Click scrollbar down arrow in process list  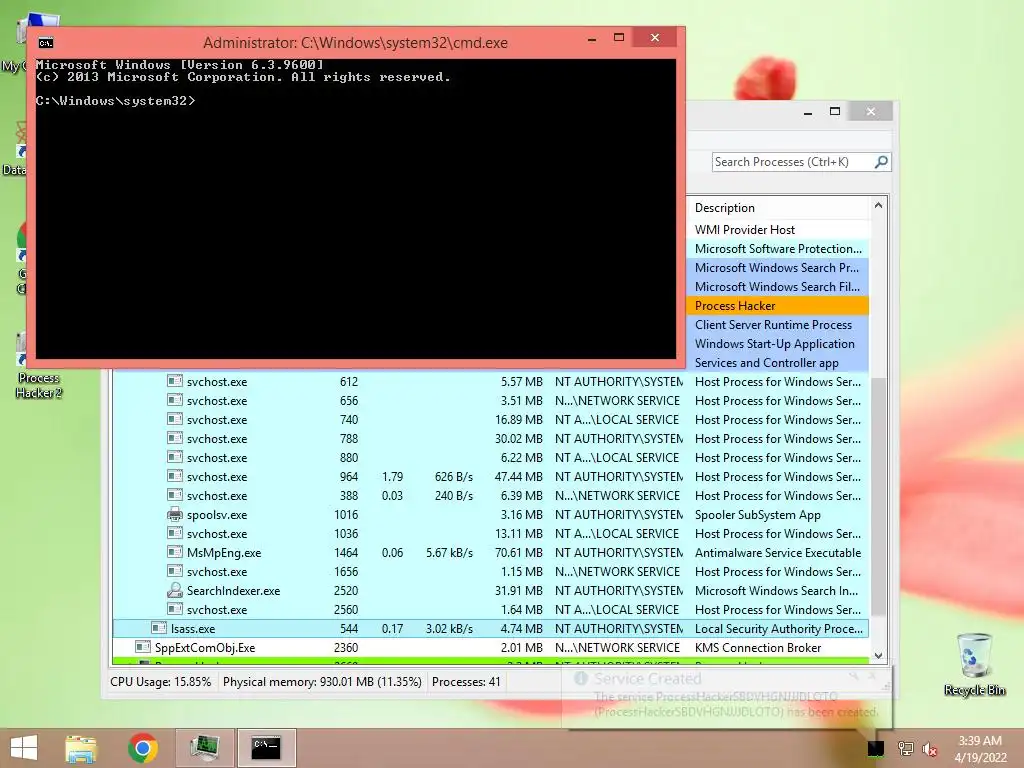[878, 655]
